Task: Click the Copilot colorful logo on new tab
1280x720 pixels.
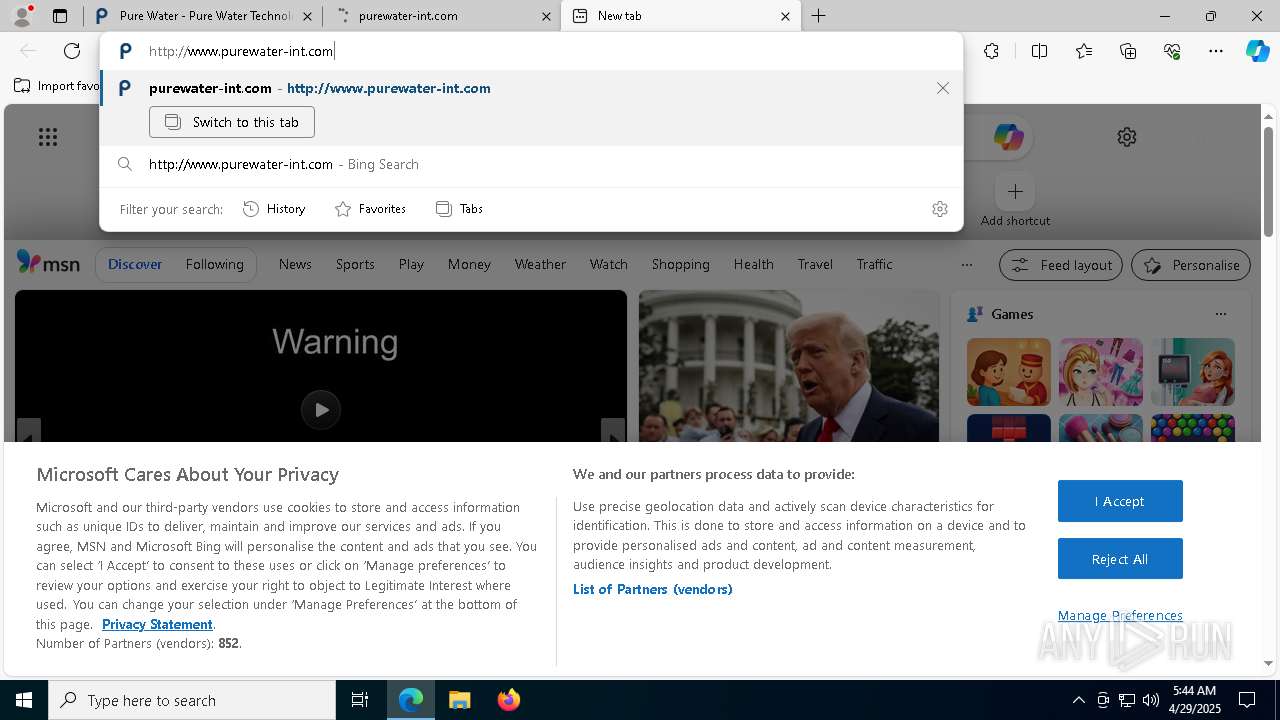Action: pyautogui.click(x=1008, y=137)
